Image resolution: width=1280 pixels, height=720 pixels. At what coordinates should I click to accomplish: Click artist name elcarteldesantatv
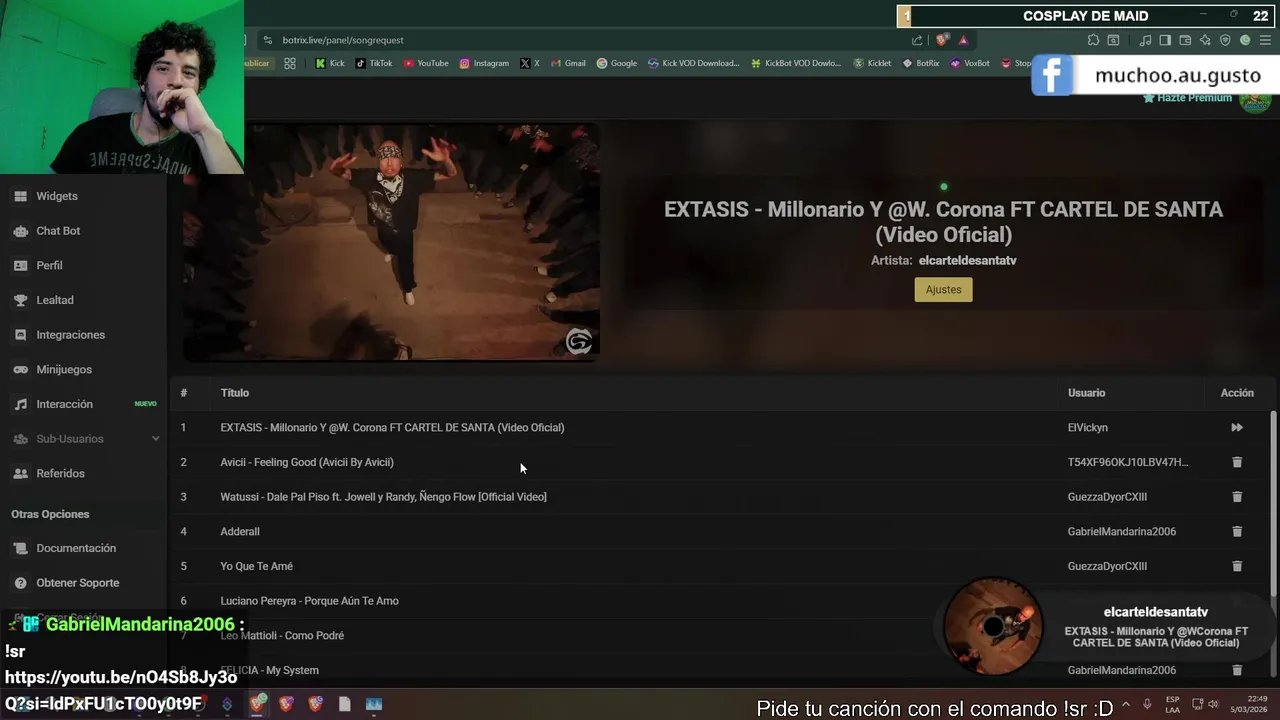pos(968,261)
